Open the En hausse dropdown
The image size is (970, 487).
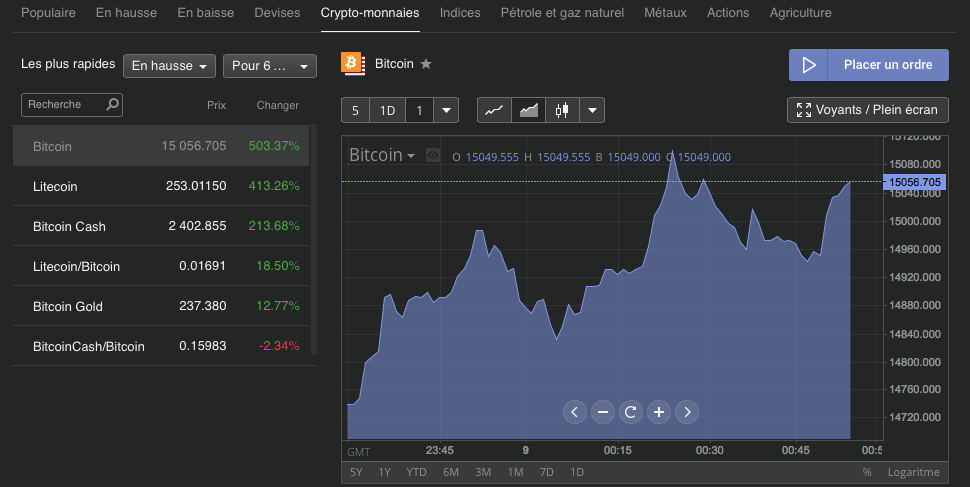pos(169,66)
